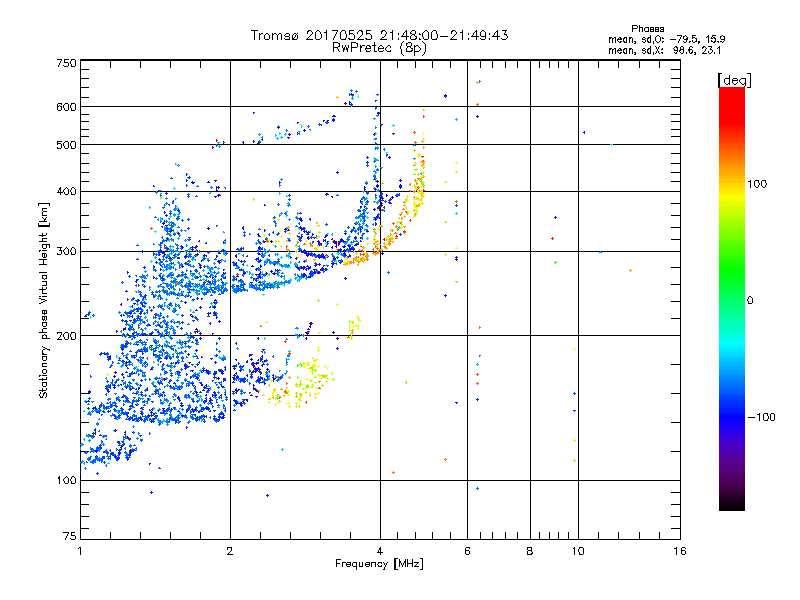Screen dimensions: 800x600
Task: Click the 'Phases' header label
Action: [x=647, y=29]
